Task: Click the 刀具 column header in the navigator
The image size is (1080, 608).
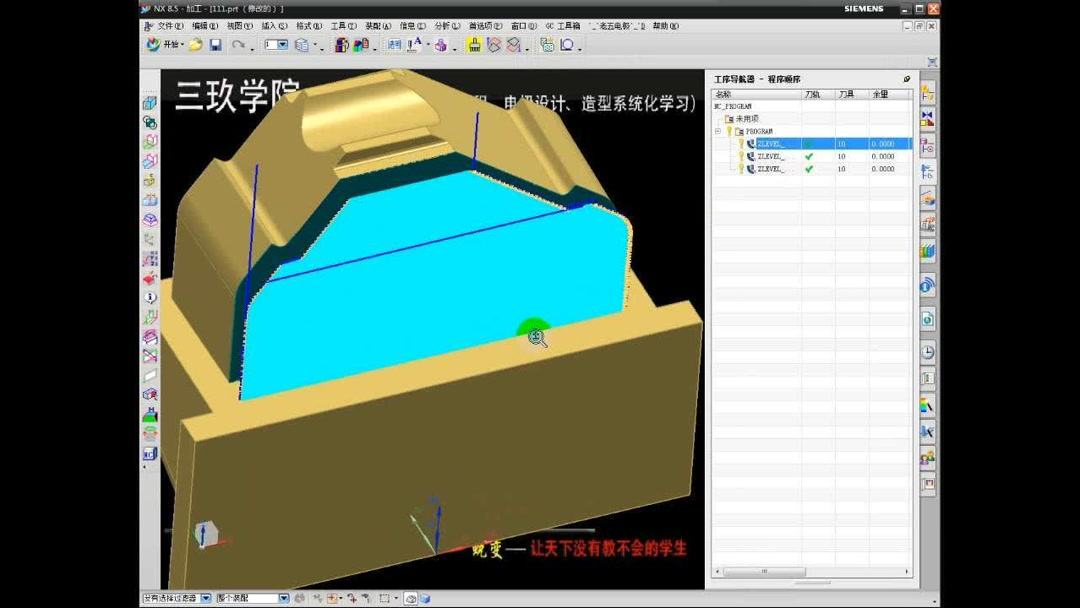Action: 847,93
